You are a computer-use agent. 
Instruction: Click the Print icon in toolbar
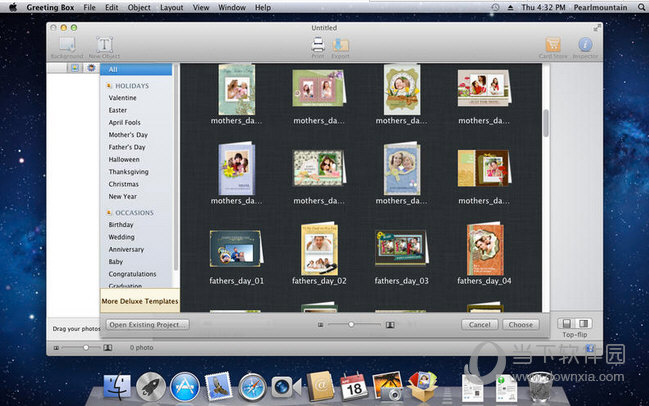(x=317, y=45)
